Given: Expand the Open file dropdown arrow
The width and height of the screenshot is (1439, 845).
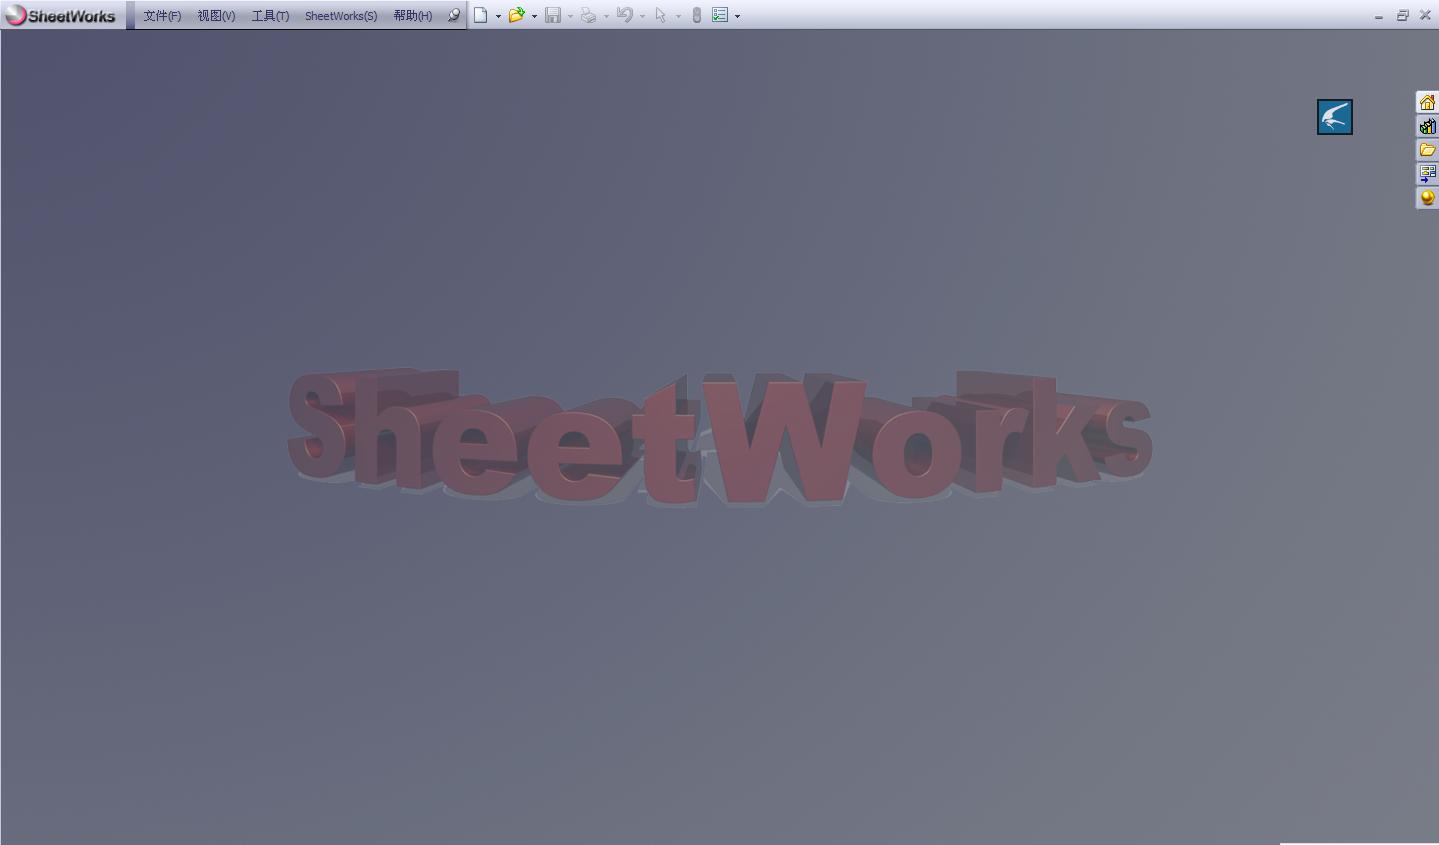Looking at the screenshot, I should tap(535, 15).
